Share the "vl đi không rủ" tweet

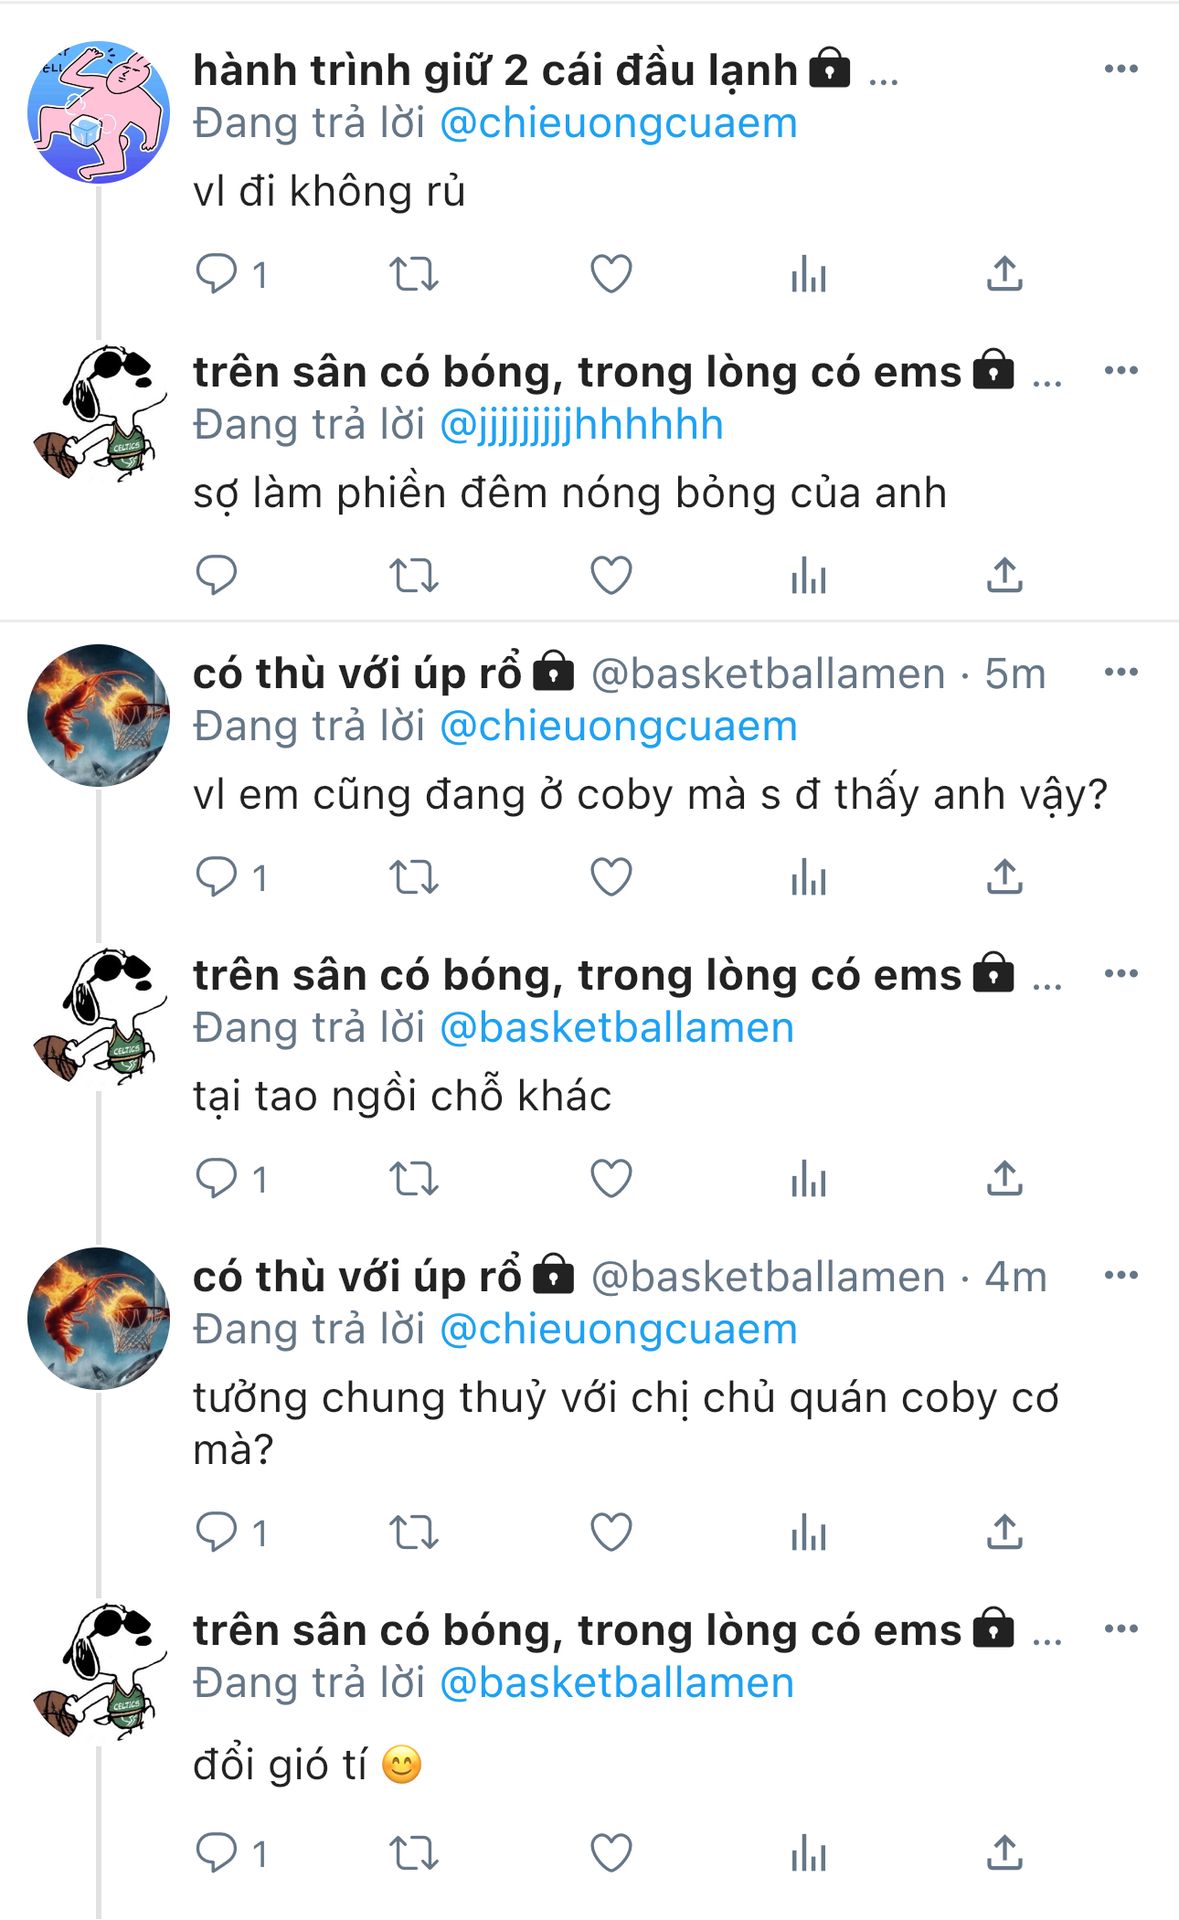pyautogui.click(x=1005, y=274)
